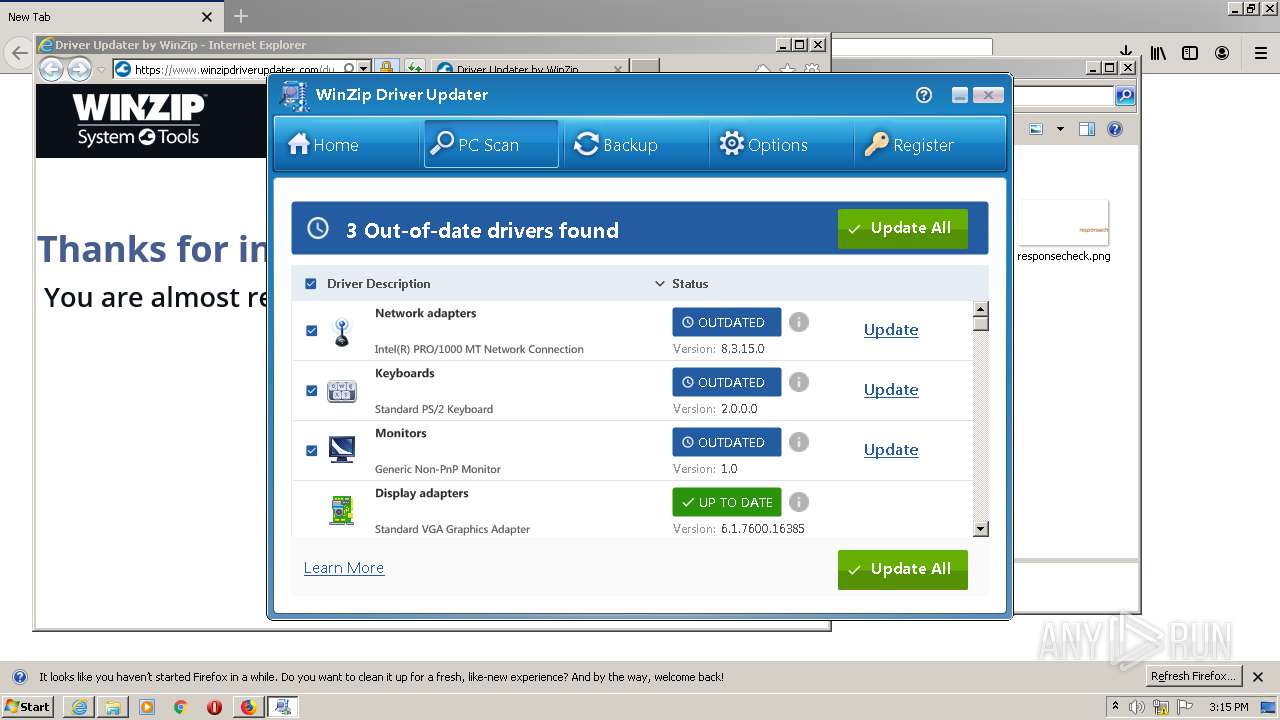Click the help icon in explorer window toolbar
Image resolution: width=1280 pixels, height=720 pixels.
(1115, 129)
